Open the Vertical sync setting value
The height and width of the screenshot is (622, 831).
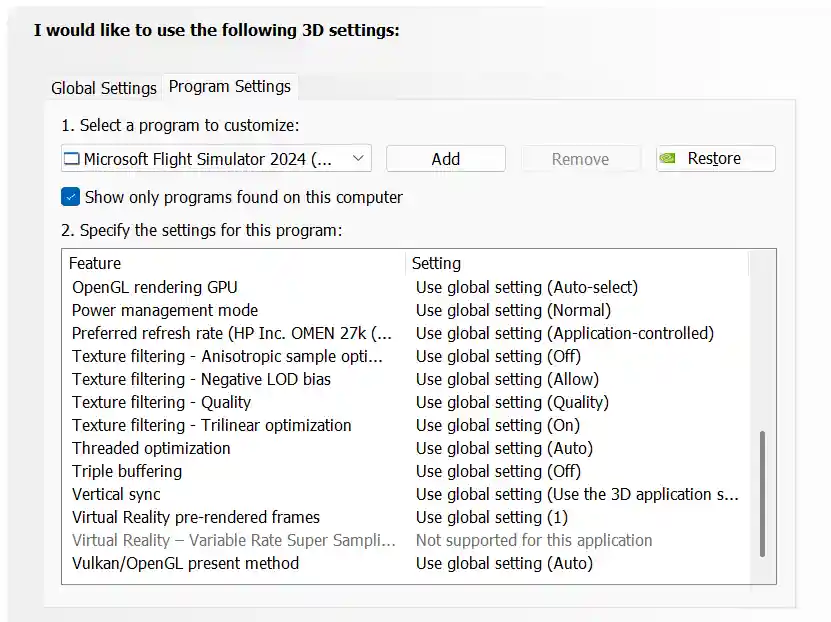[577, 494]
